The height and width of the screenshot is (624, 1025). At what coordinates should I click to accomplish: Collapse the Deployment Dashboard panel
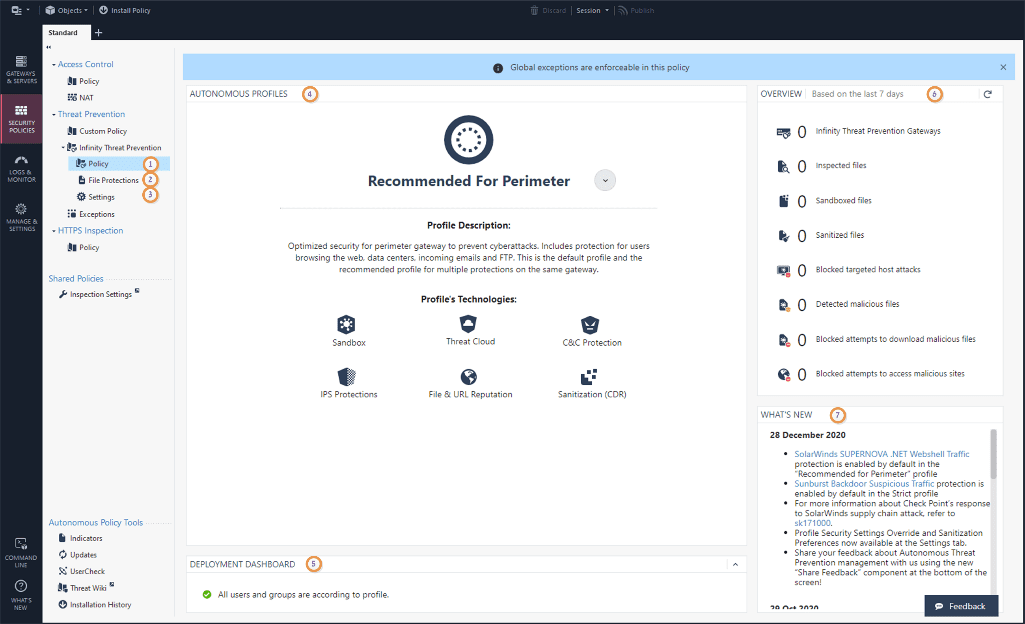(735, 563)
